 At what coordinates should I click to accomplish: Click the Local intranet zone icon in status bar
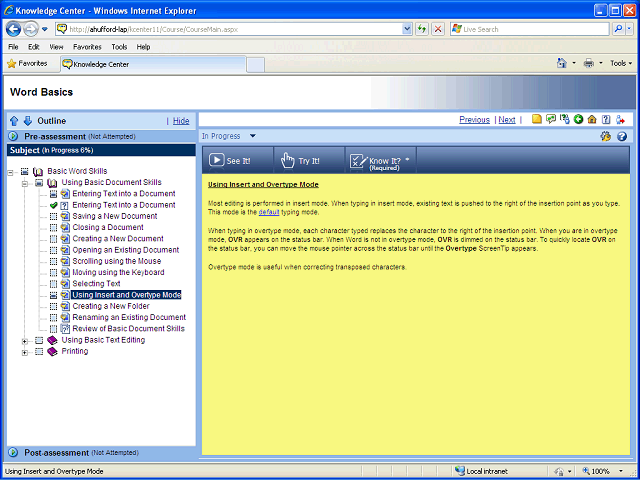(x=460, y=471)
